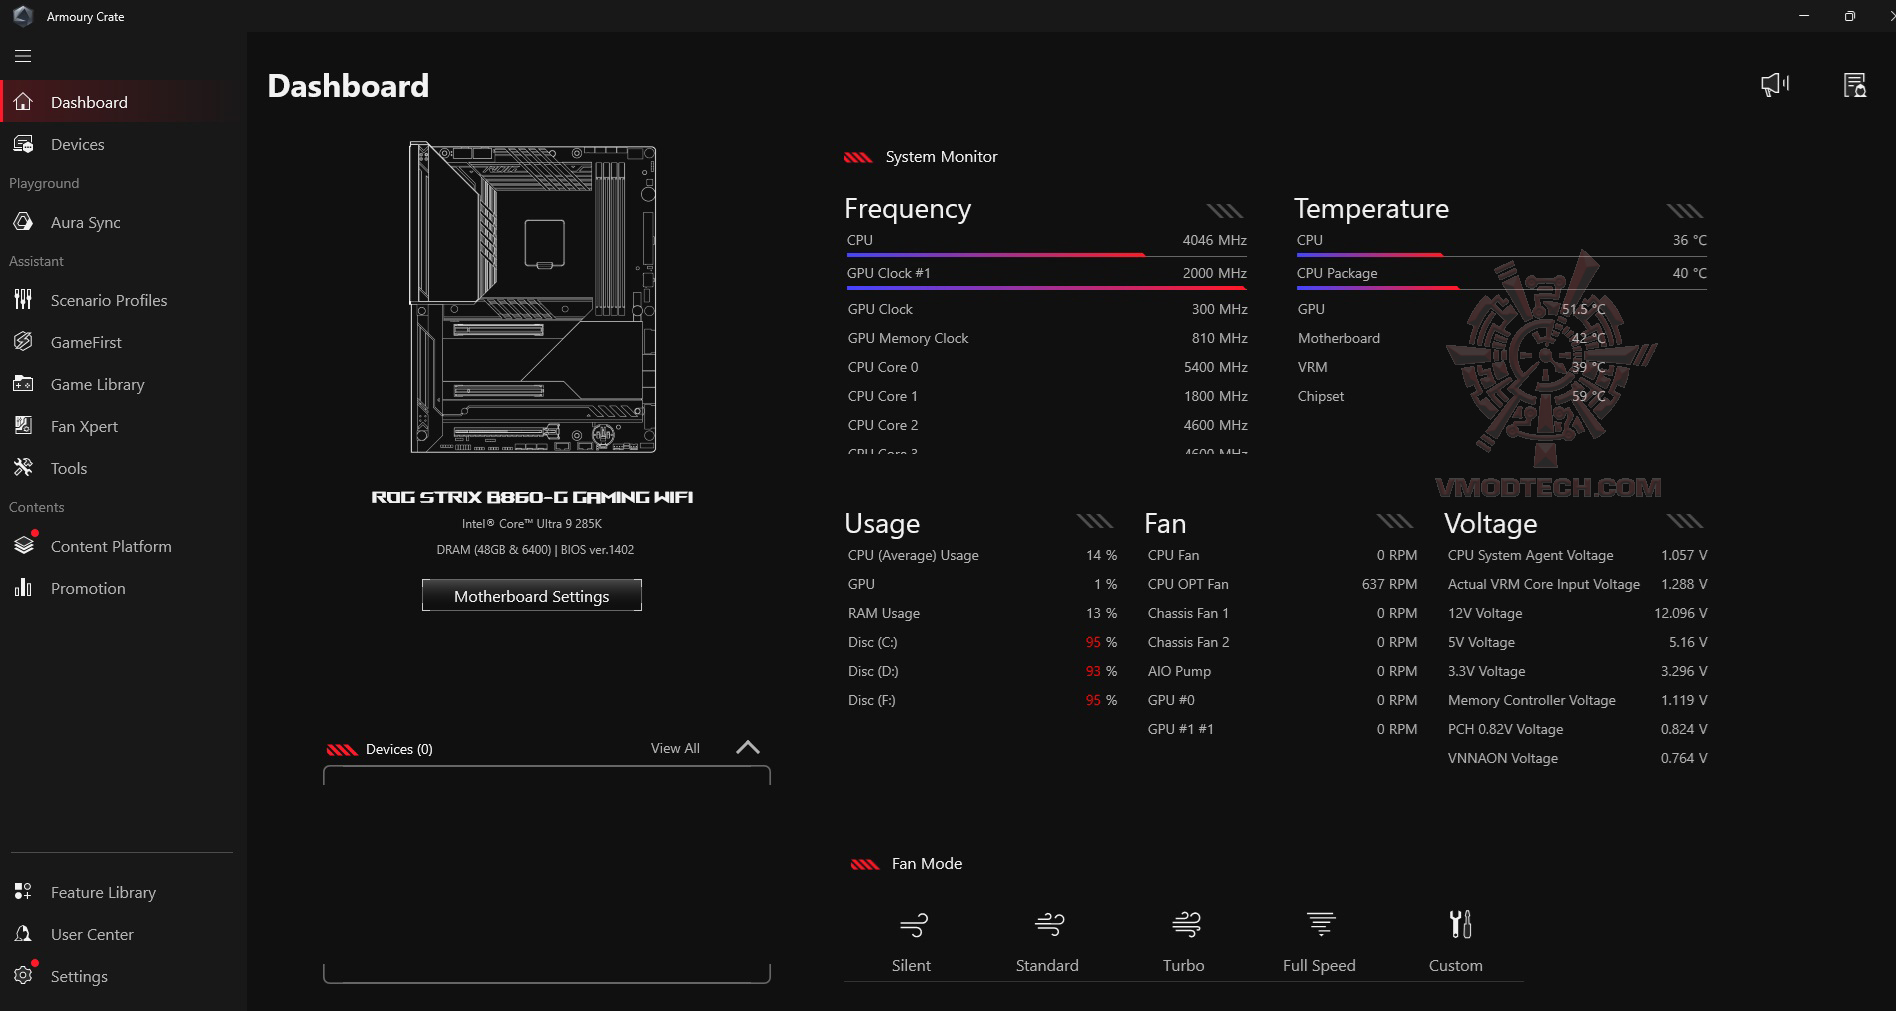Viewport: 1896px width, 1011px height.
Task: Click the Scenario Profiles icon
Action: pyautogui.click(x=23, y=300)
